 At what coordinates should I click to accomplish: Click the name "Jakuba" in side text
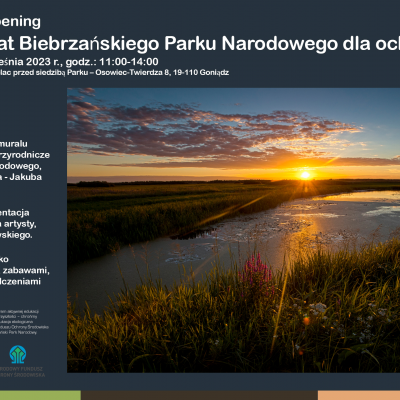[26, 177]
